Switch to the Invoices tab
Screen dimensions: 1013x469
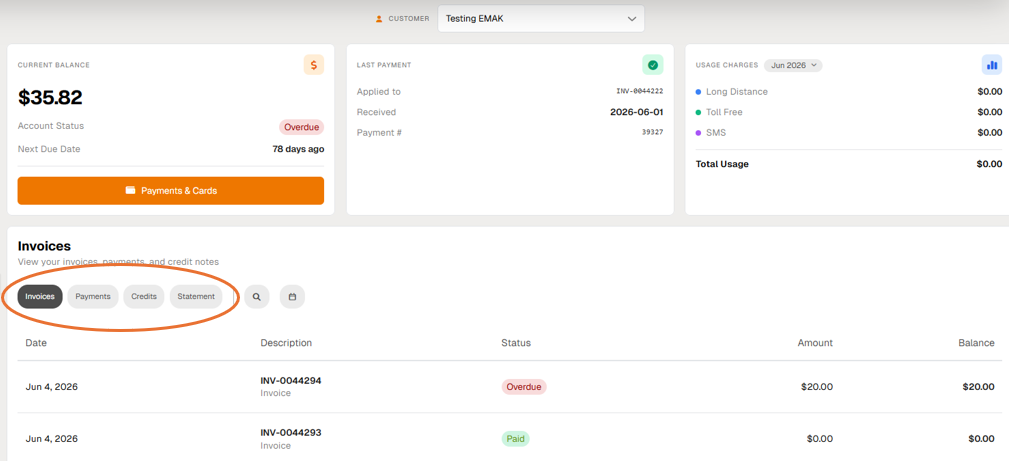[x=40, y=297]
